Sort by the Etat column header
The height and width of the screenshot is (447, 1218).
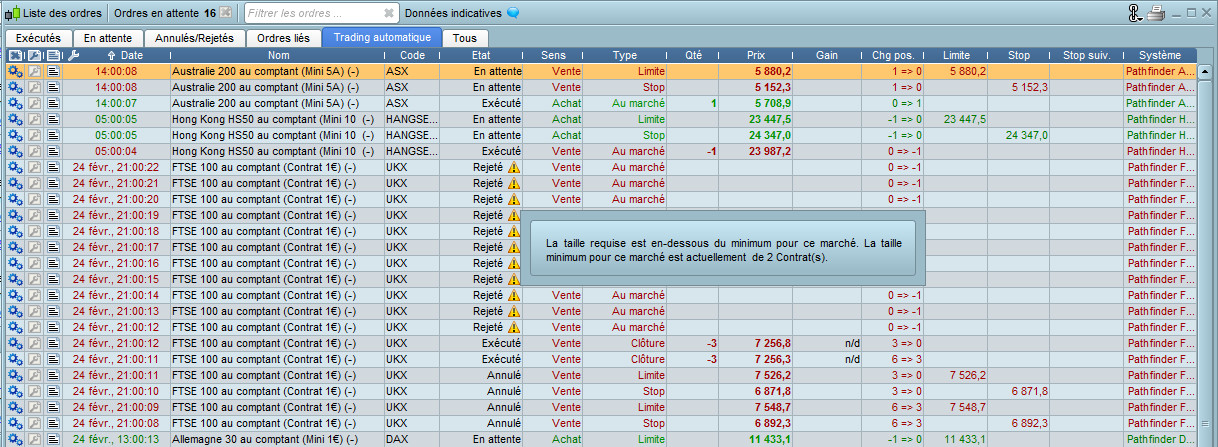coord(481,55)
